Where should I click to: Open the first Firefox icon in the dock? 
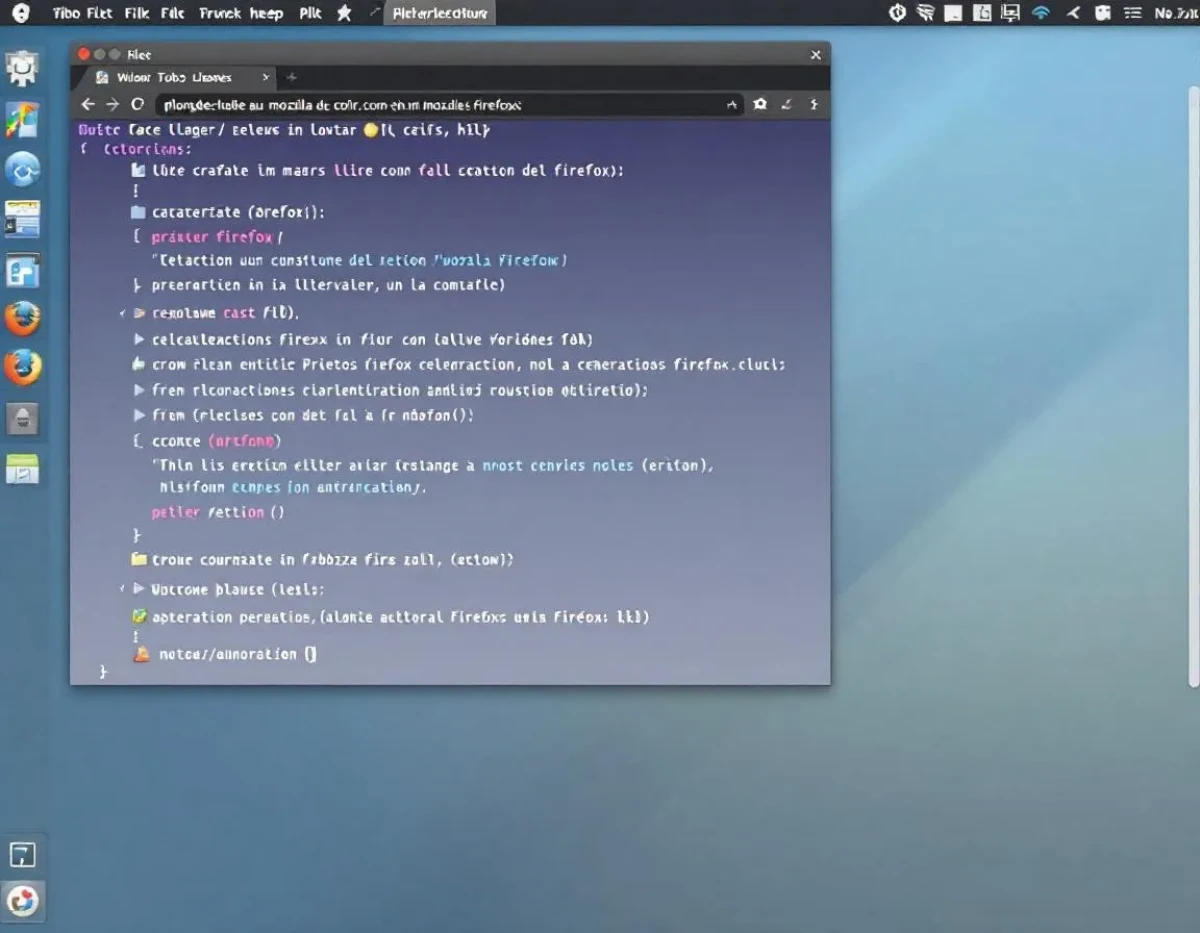(x=22, y=319)
